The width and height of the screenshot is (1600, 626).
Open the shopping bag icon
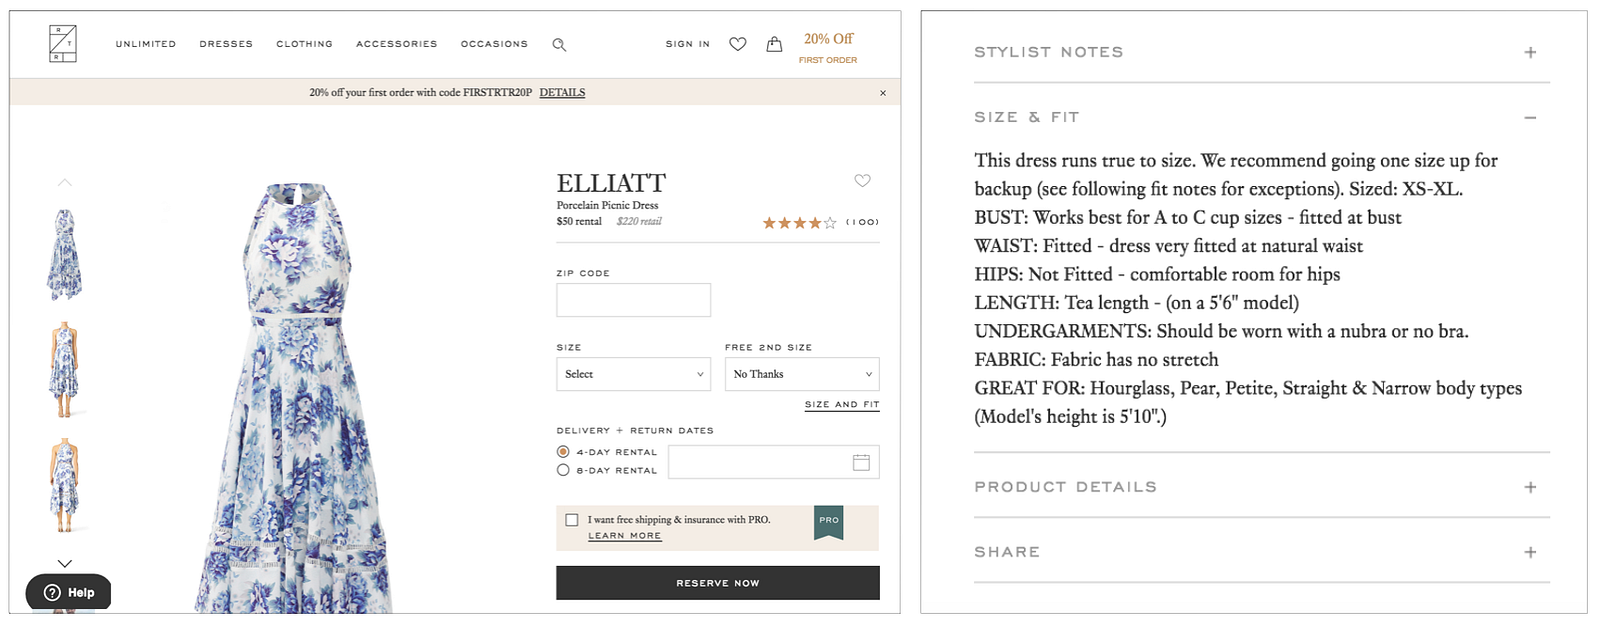(x=774, y=44)
